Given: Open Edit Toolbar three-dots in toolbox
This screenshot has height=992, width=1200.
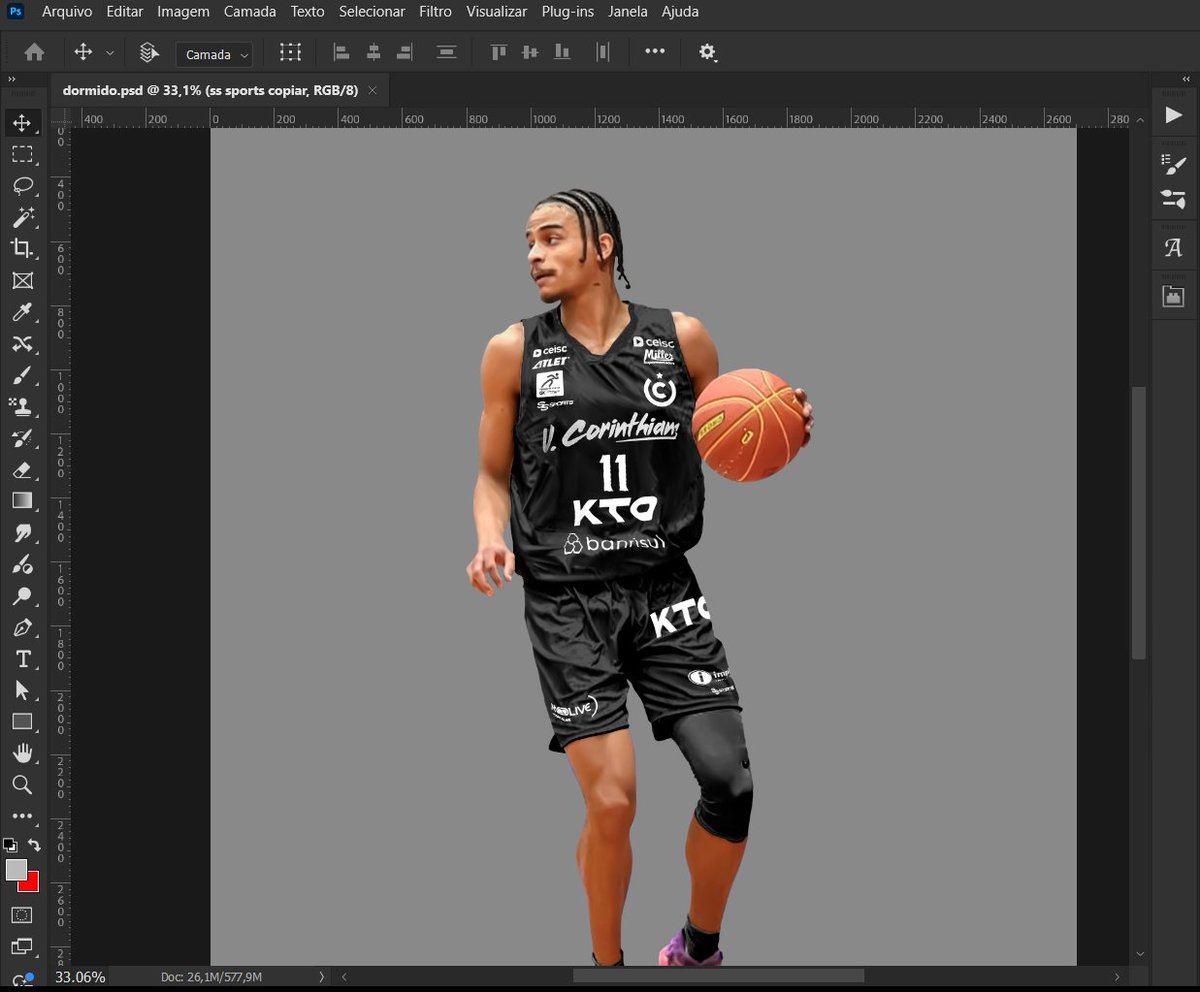Looking at the screenshot, I should [22, 816].
